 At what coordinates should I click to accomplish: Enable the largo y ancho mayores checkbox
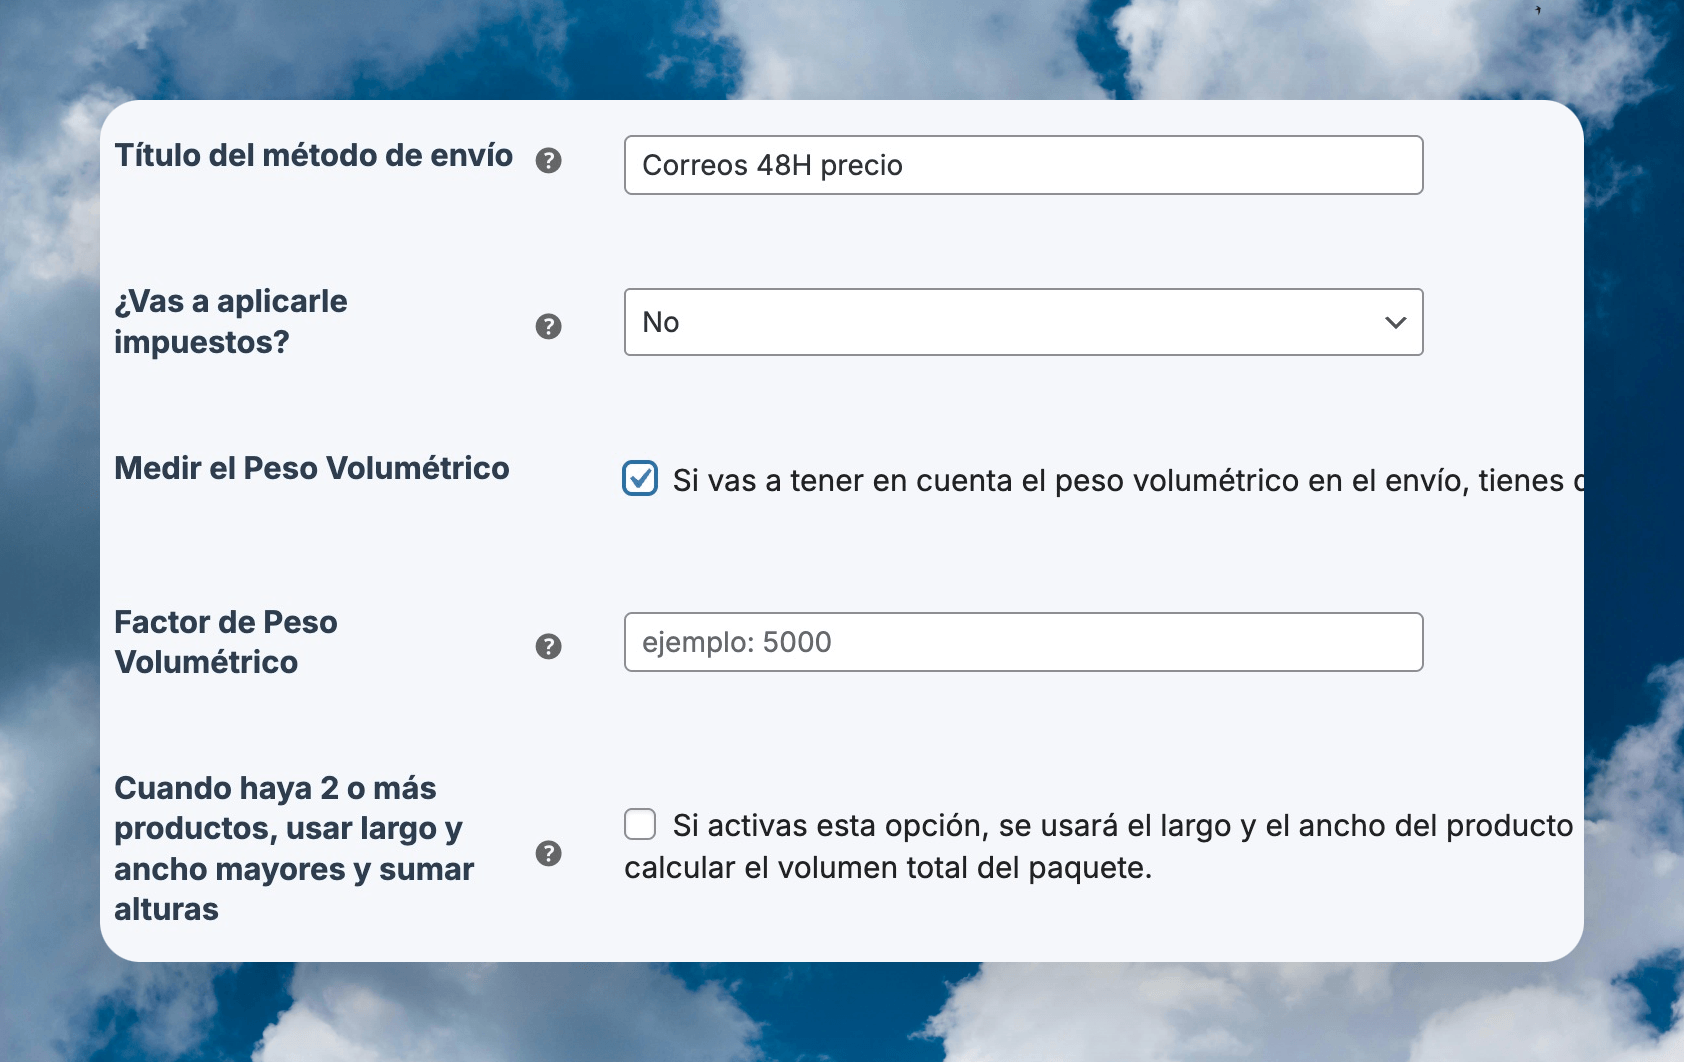[x=640, y=824]
